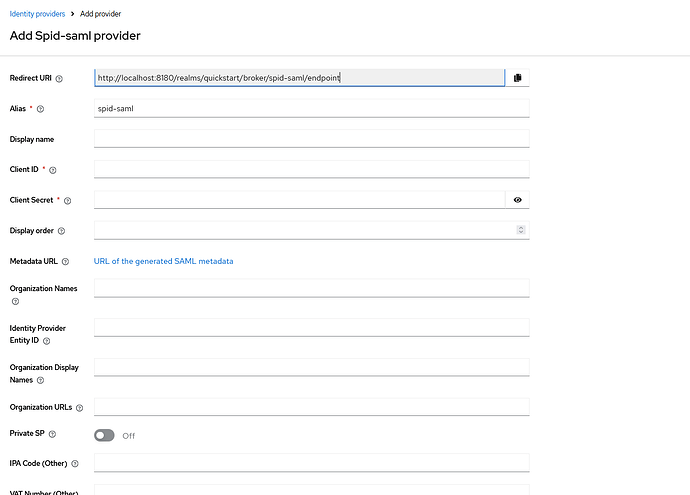Focus the Client Secret input field

pyautogui.click(x=299, y=200)
